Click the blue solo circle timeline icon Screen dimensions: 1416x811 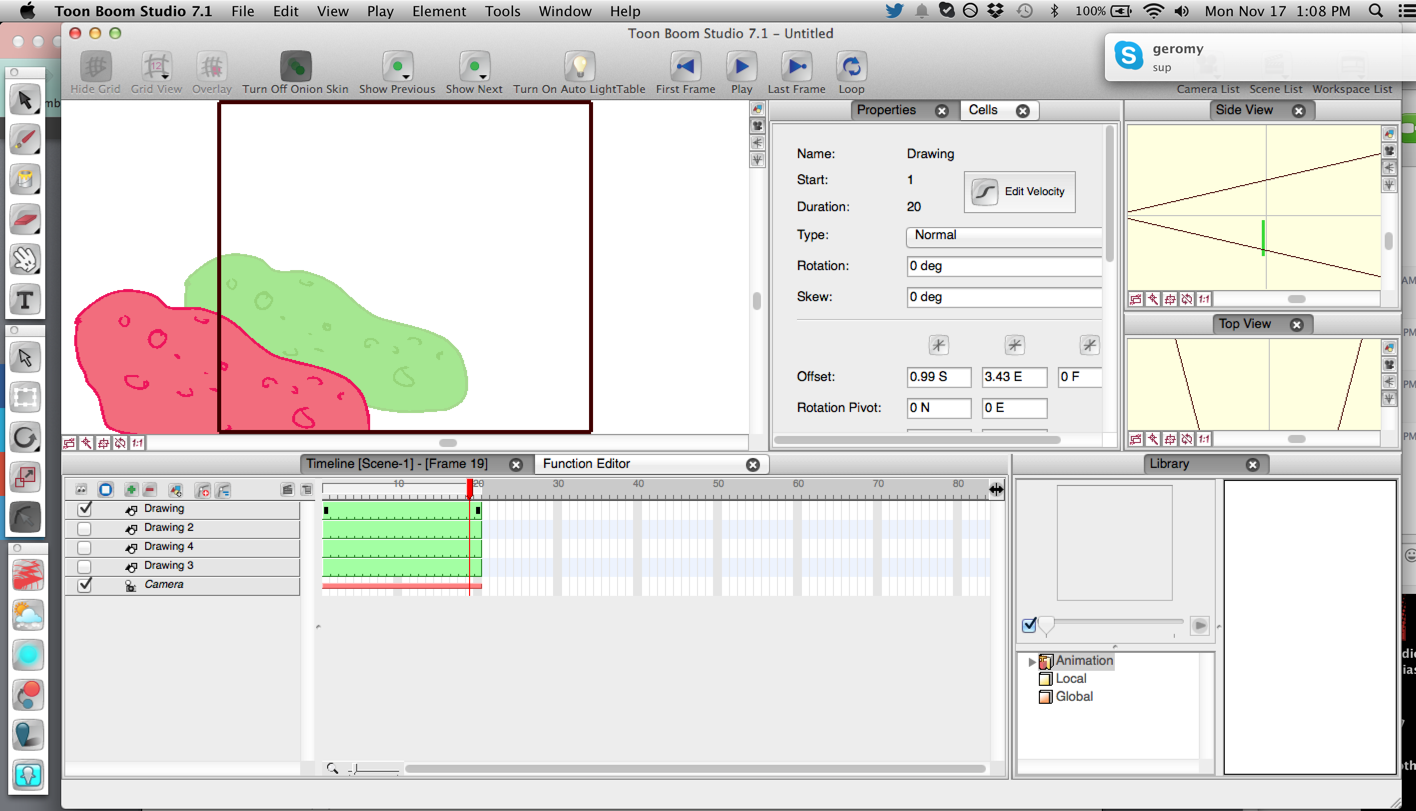pyautogui.click(x=105, y=490)
